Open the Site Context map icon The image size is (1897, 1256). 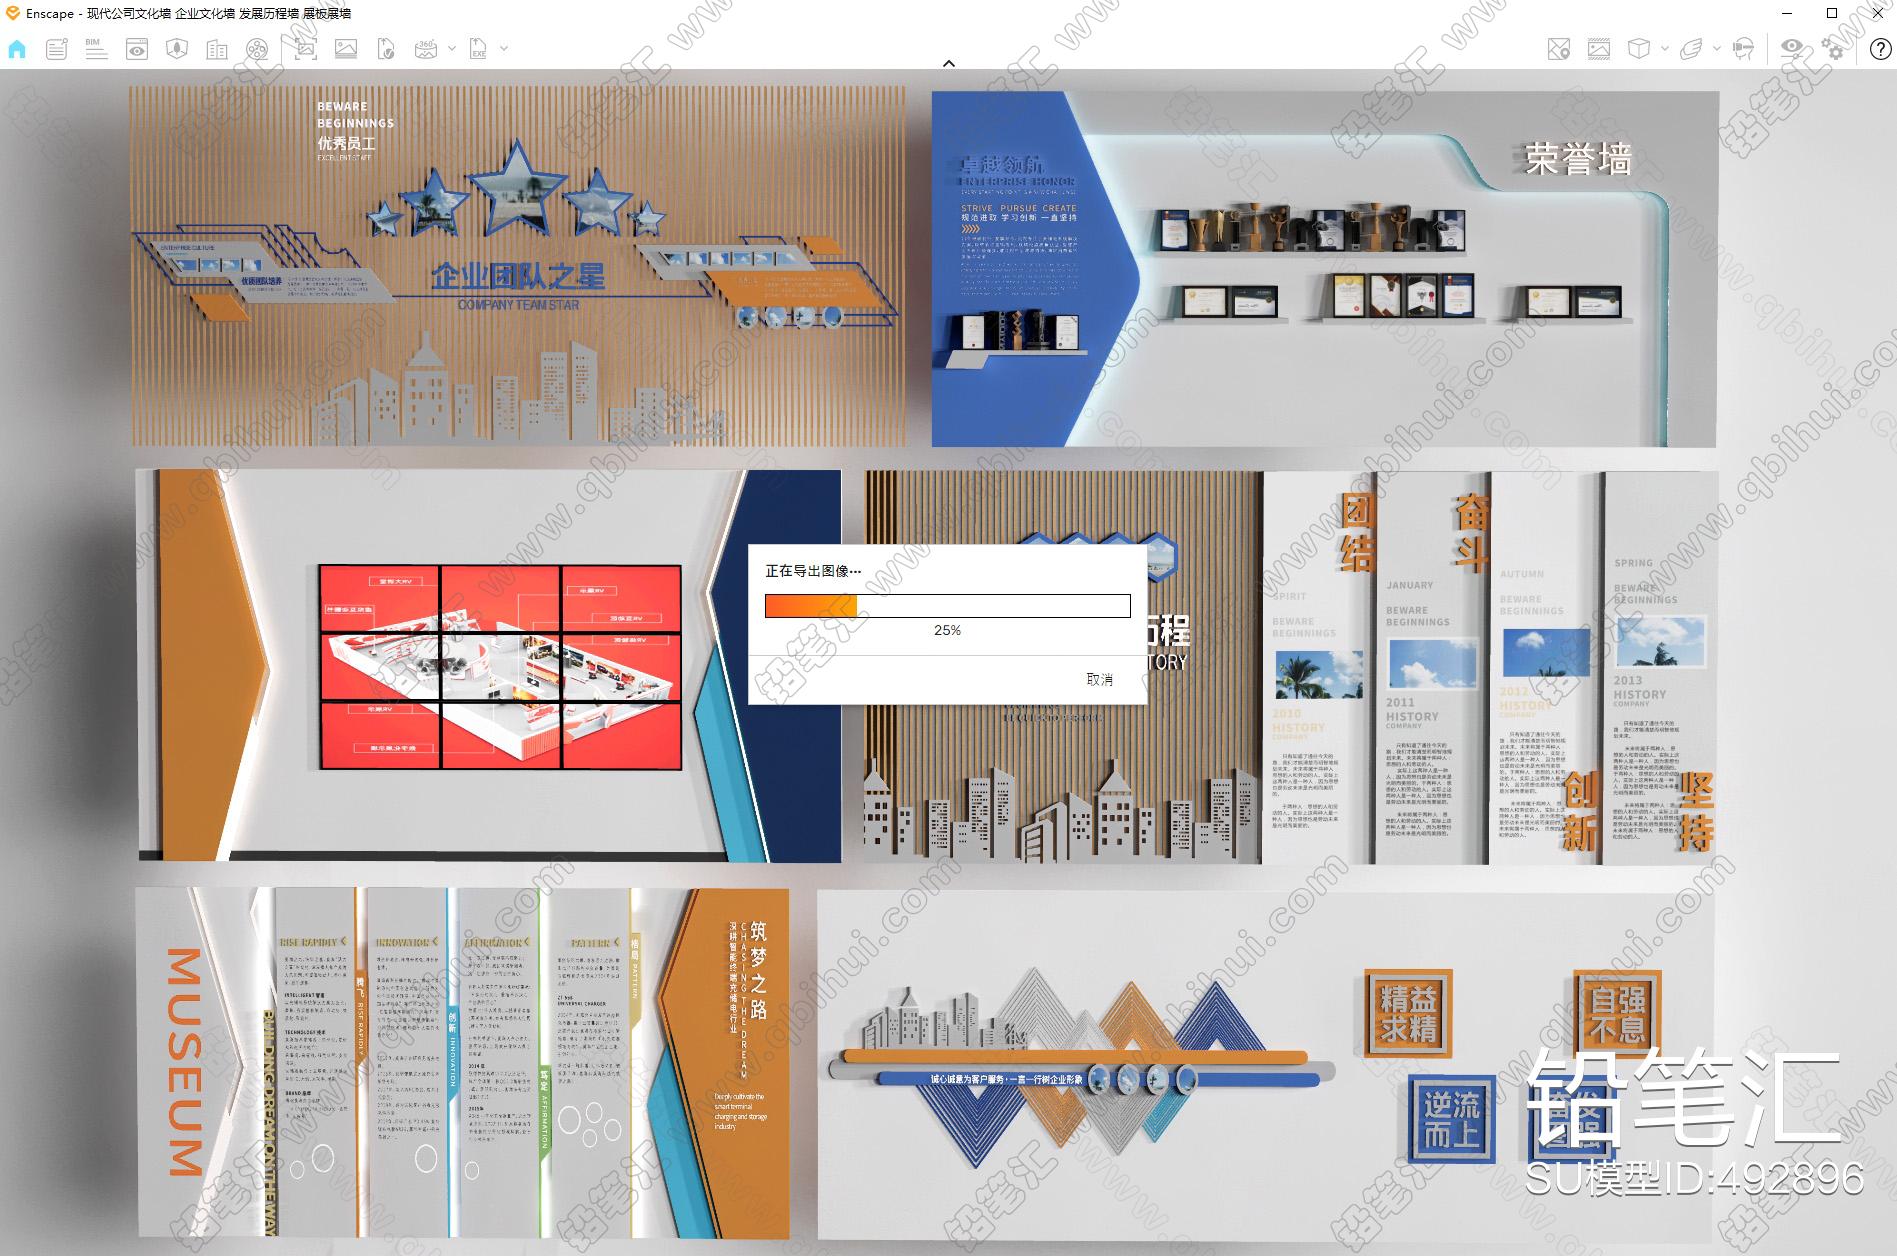(x=1558, y=48)
